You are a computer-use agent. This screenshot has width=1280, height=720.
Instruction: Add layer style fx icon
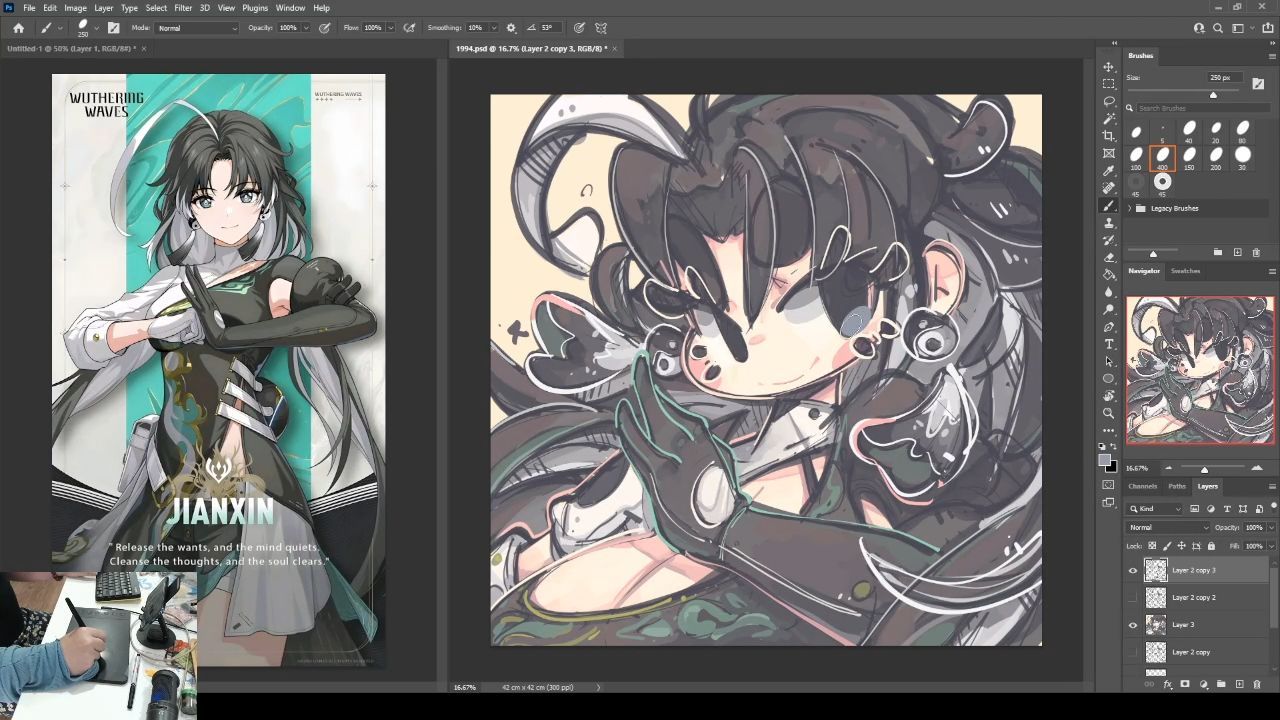tap(1167, 684)
